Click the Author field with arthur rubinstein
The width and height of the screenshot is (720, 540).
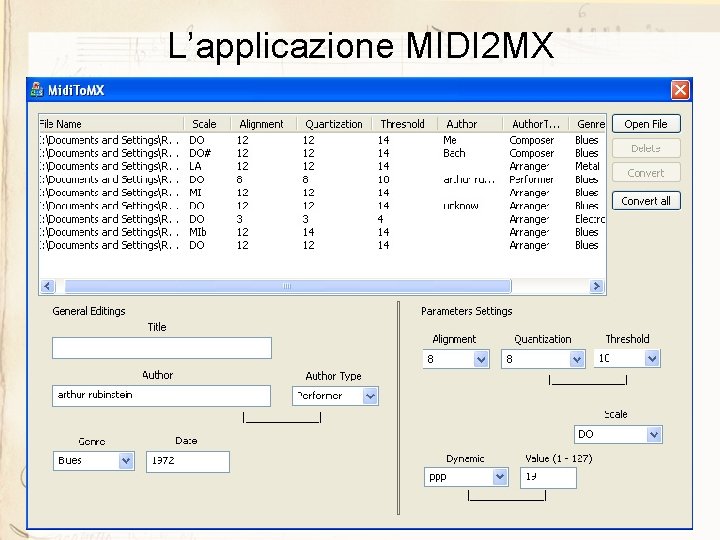[161, 395]
